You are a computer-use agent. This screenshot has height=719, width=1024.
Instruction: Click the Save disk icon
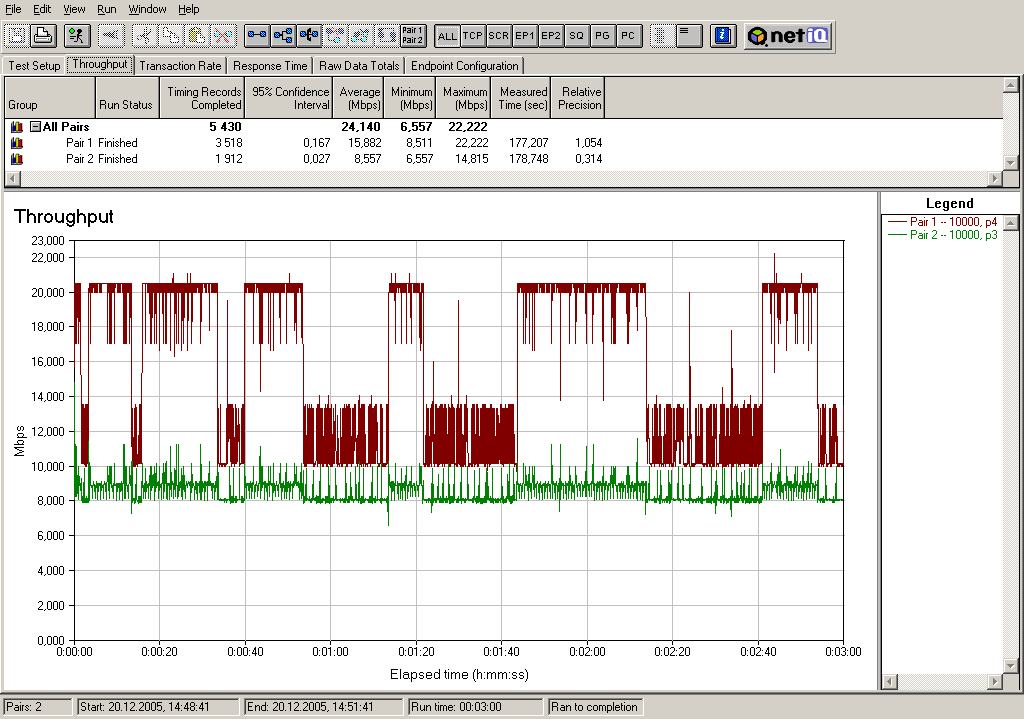pos(16,36)
